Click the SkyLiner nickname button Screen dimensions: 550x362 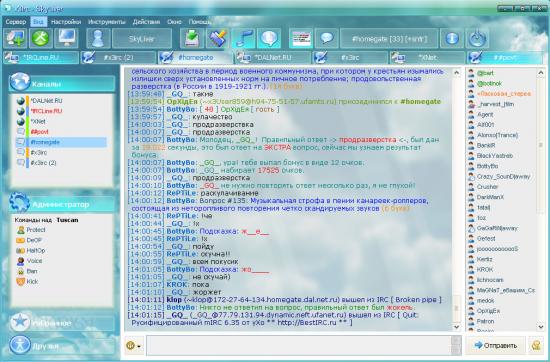point(142,39)
